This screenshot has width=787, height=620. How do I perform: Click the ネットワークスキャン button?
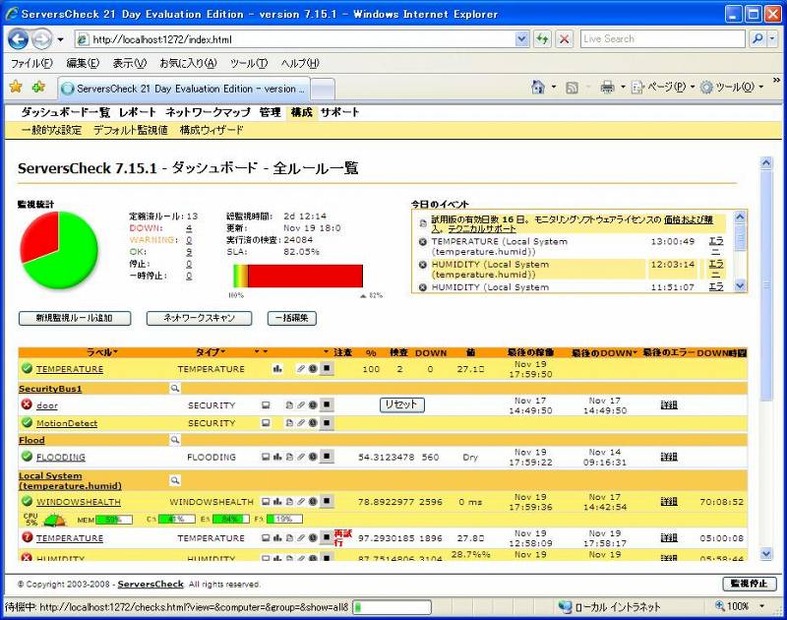[x=199, y=318]
